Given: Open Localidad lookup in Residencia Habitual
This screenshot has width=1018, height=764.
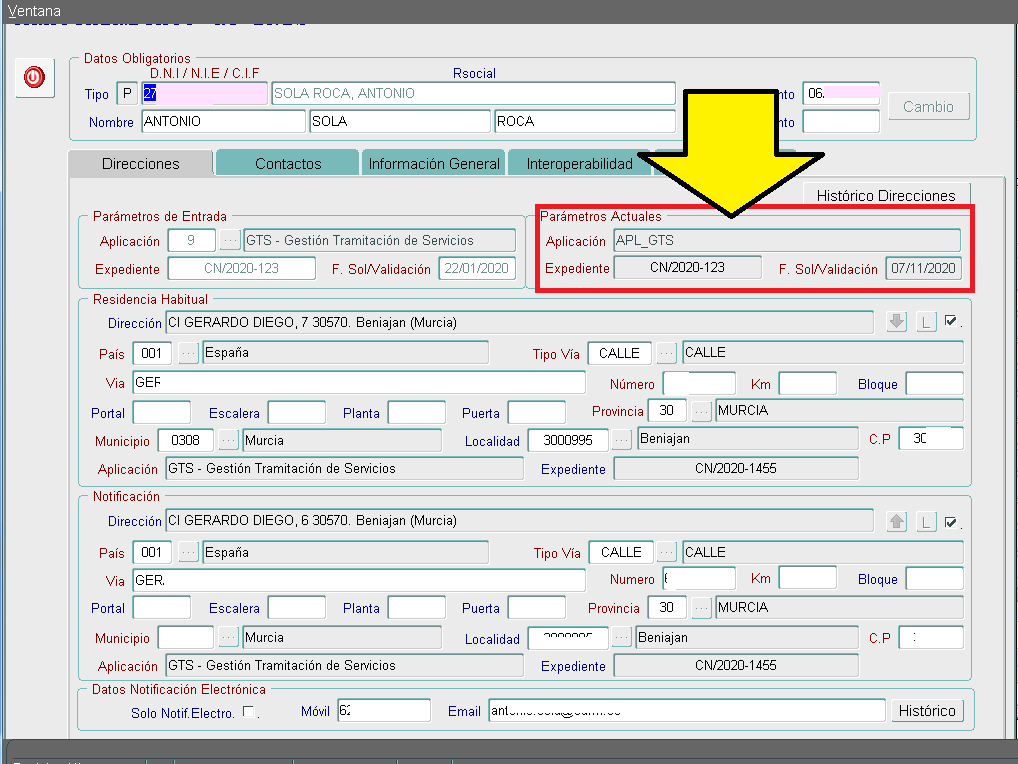Looking at the screenshot, I should click(x=622, y=440).
